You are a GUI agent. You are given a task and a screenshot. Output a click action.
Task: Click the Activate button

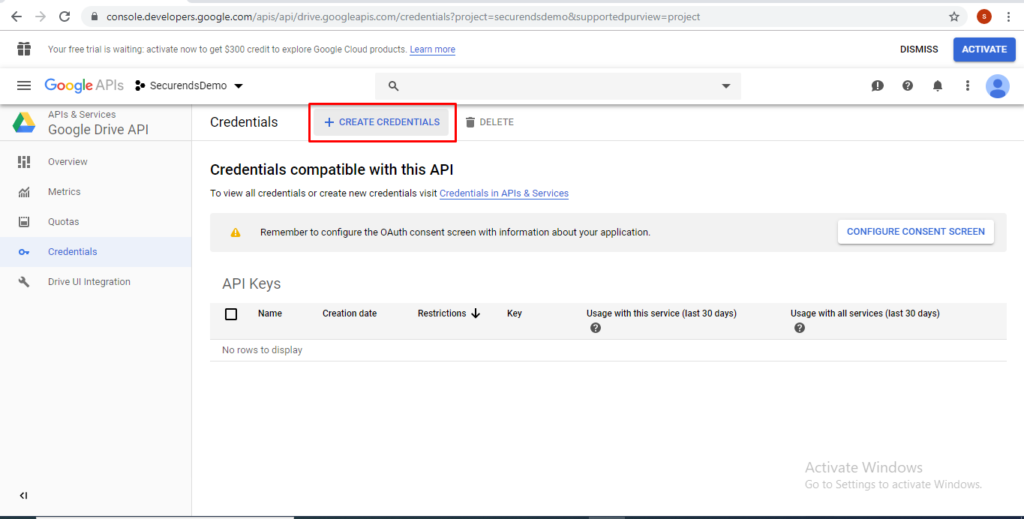coord(984,50)
